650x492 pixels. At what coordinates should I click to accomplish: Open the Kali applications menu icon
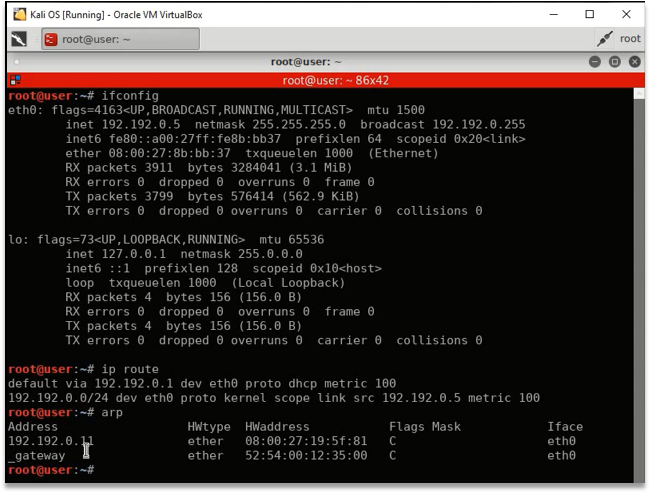coord(19,39)
